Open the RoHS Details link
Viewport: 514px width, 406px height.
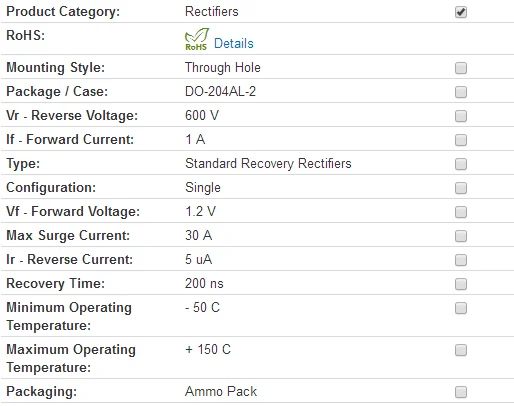pyautogui.click(x=234, y=44)
